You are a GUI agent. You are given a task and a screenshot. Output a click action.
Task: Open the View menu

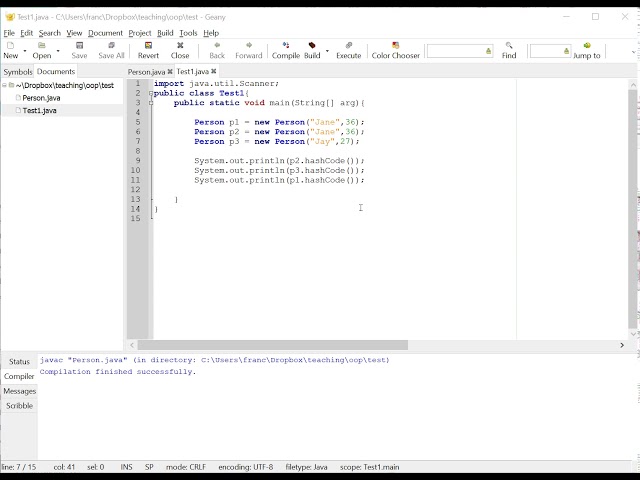coord(74,33)
